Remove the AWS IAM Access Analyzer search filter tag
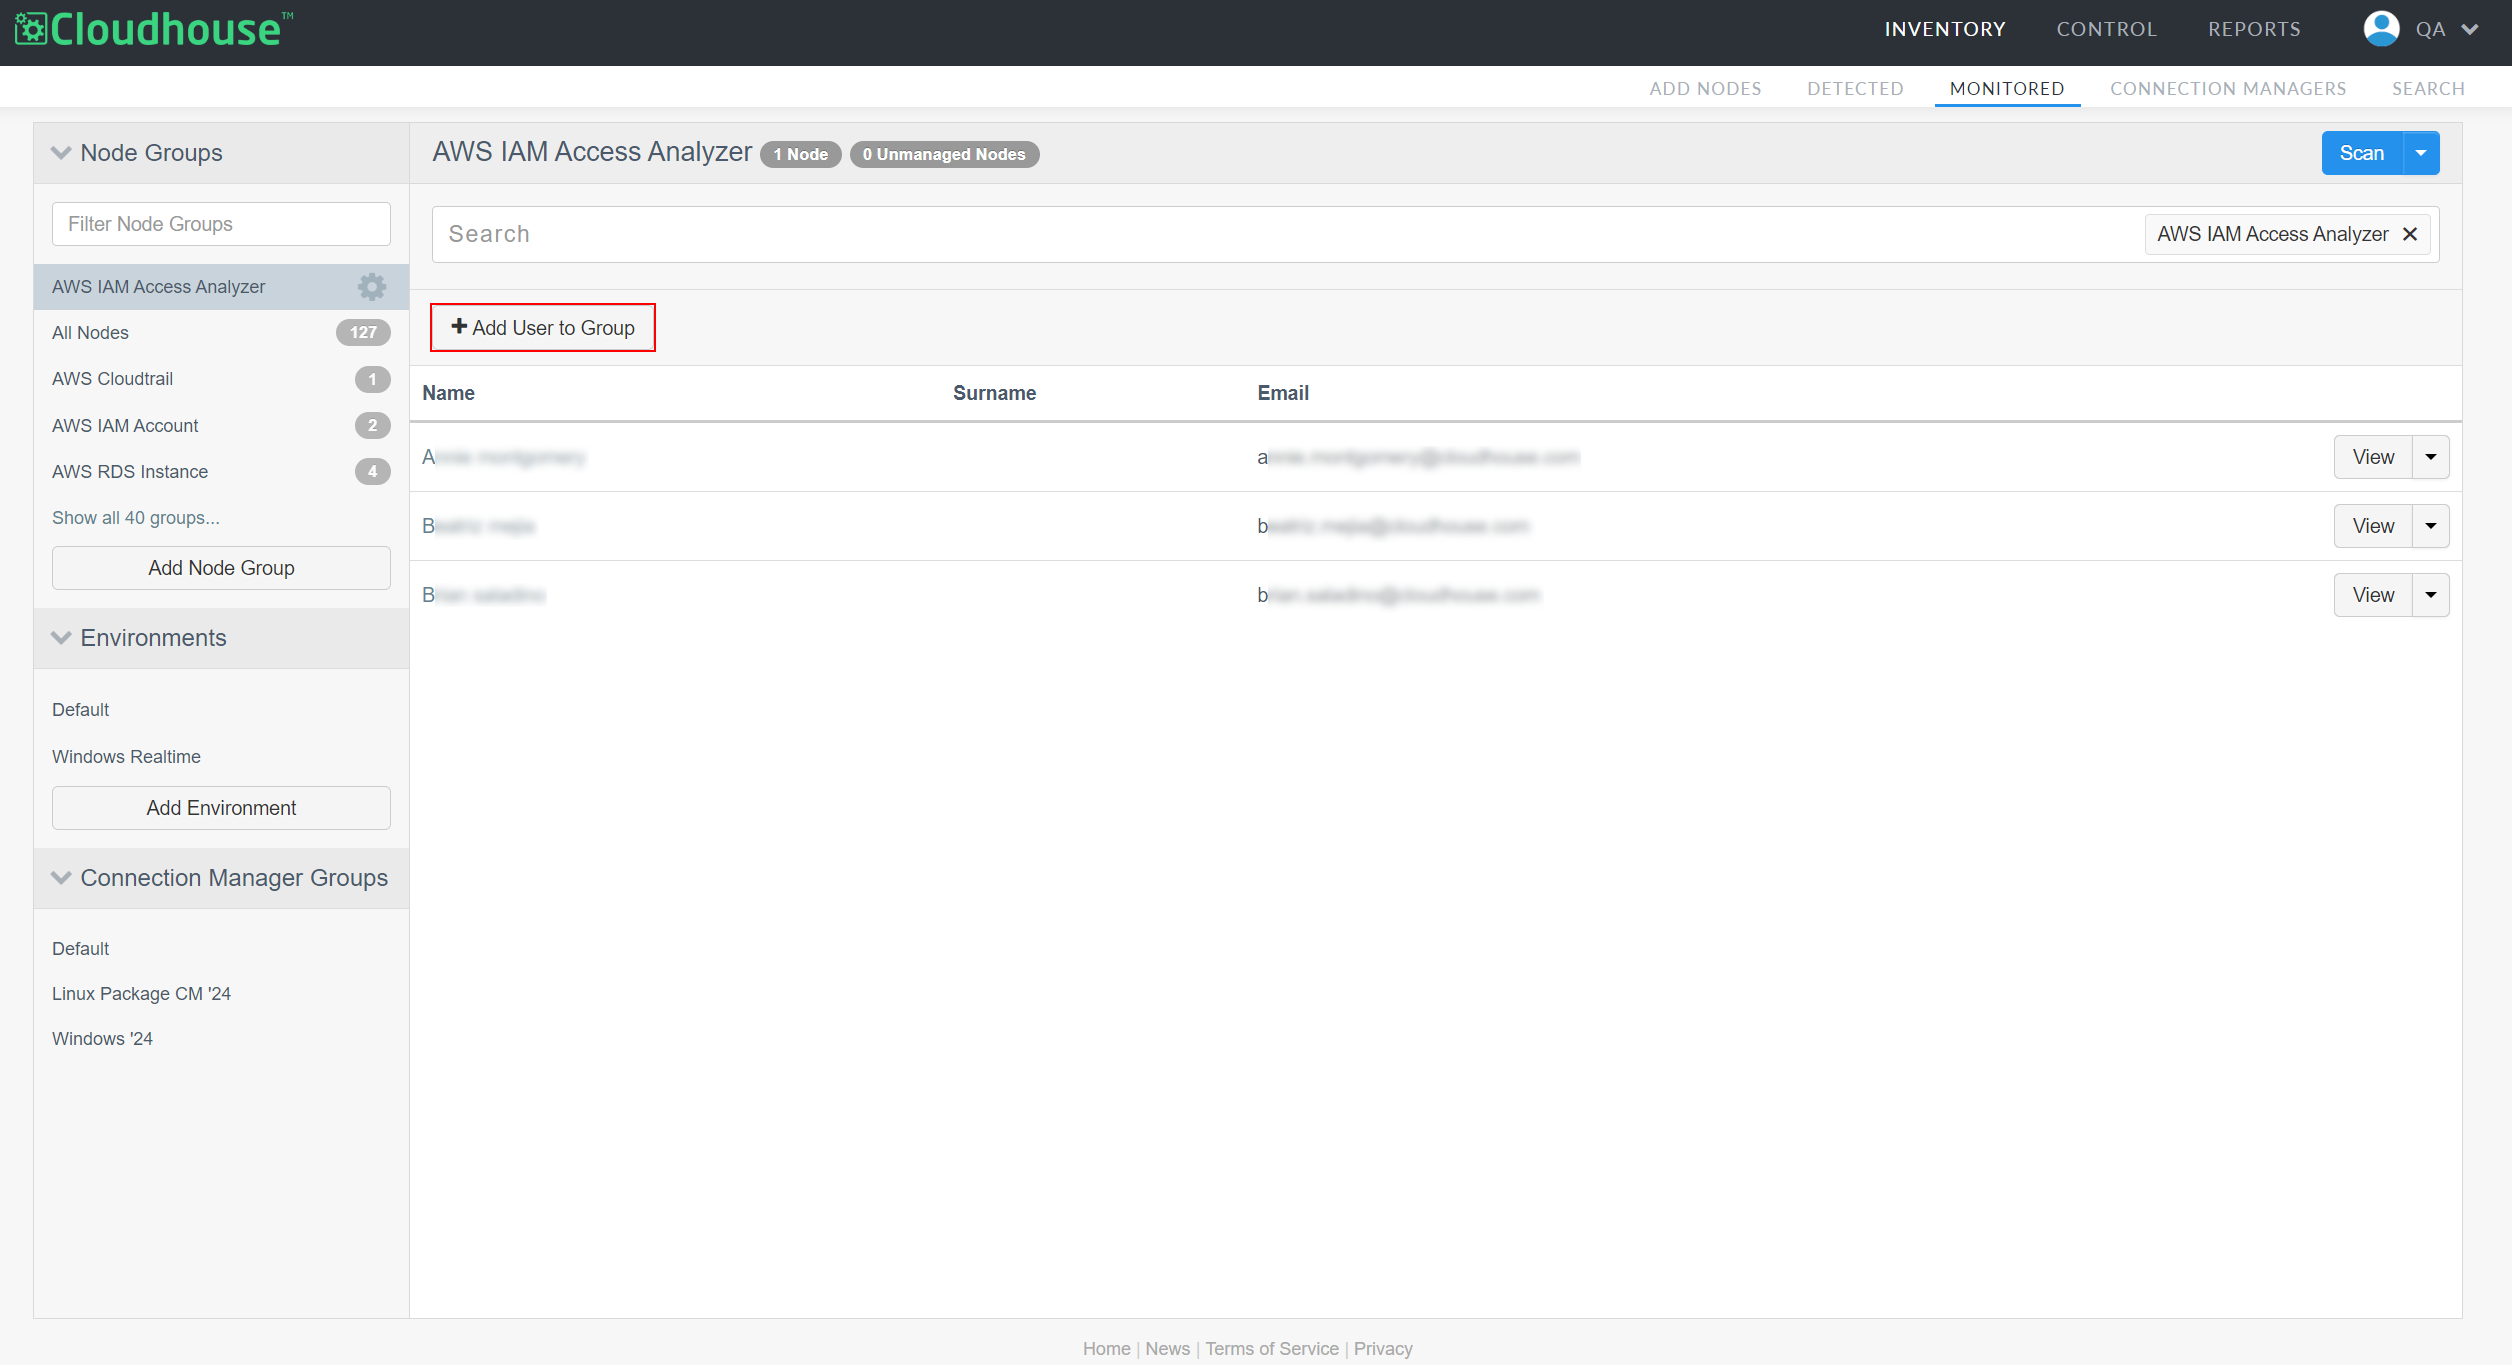The height and width of the screenshot is (1365, 2512). point(2410,234)
